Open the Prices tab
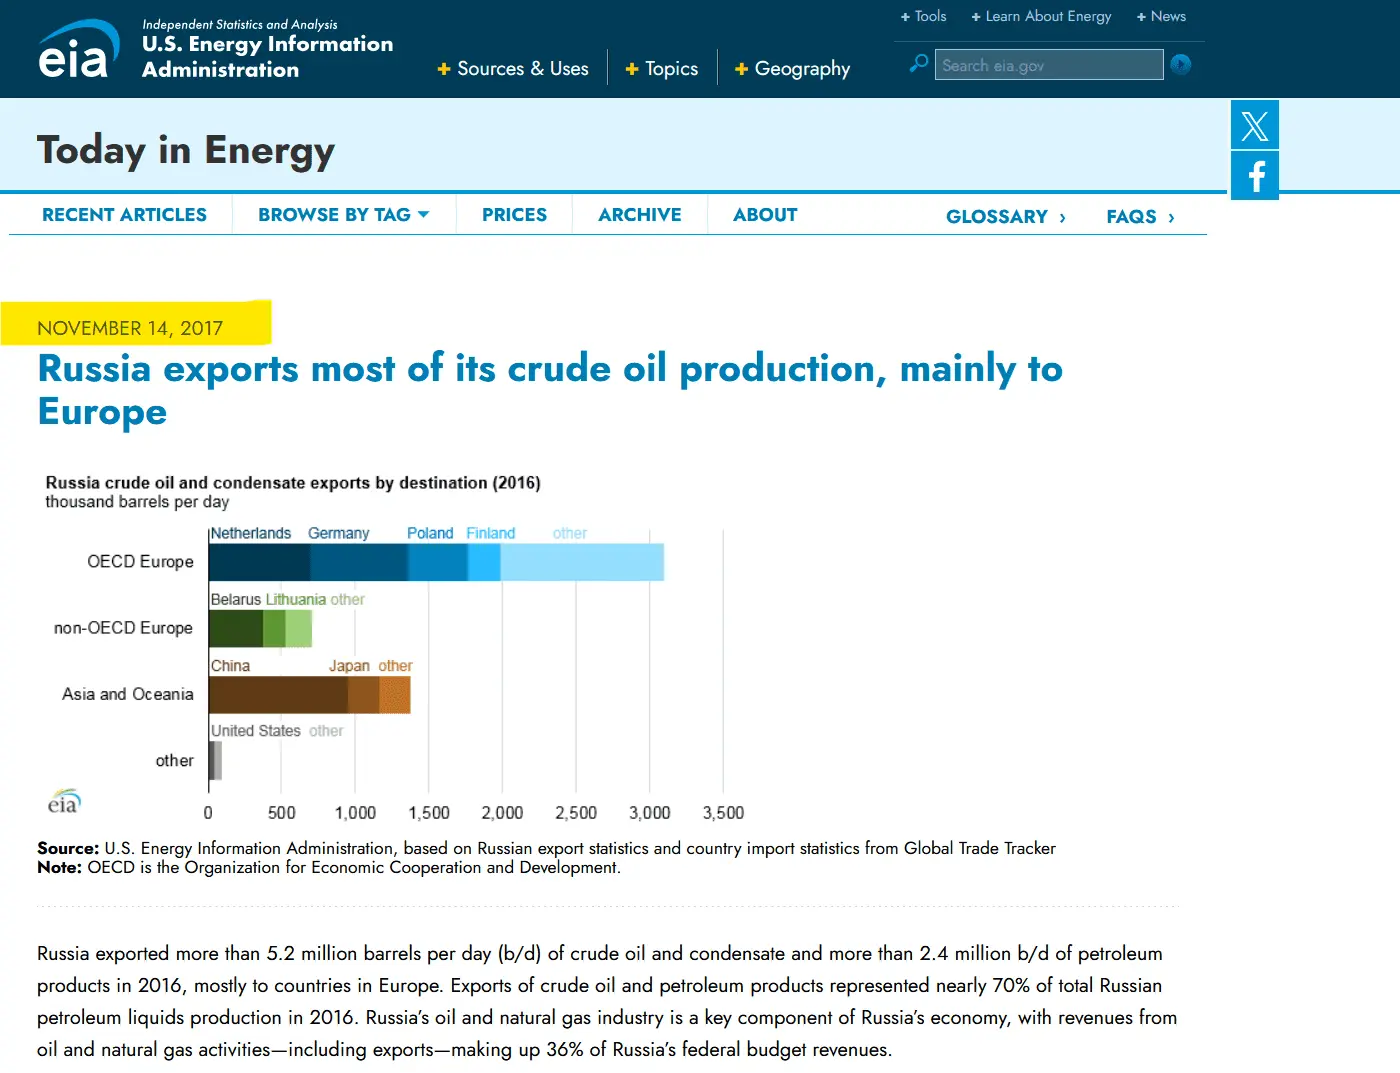 pyautogui.click(x=514, y=215)
